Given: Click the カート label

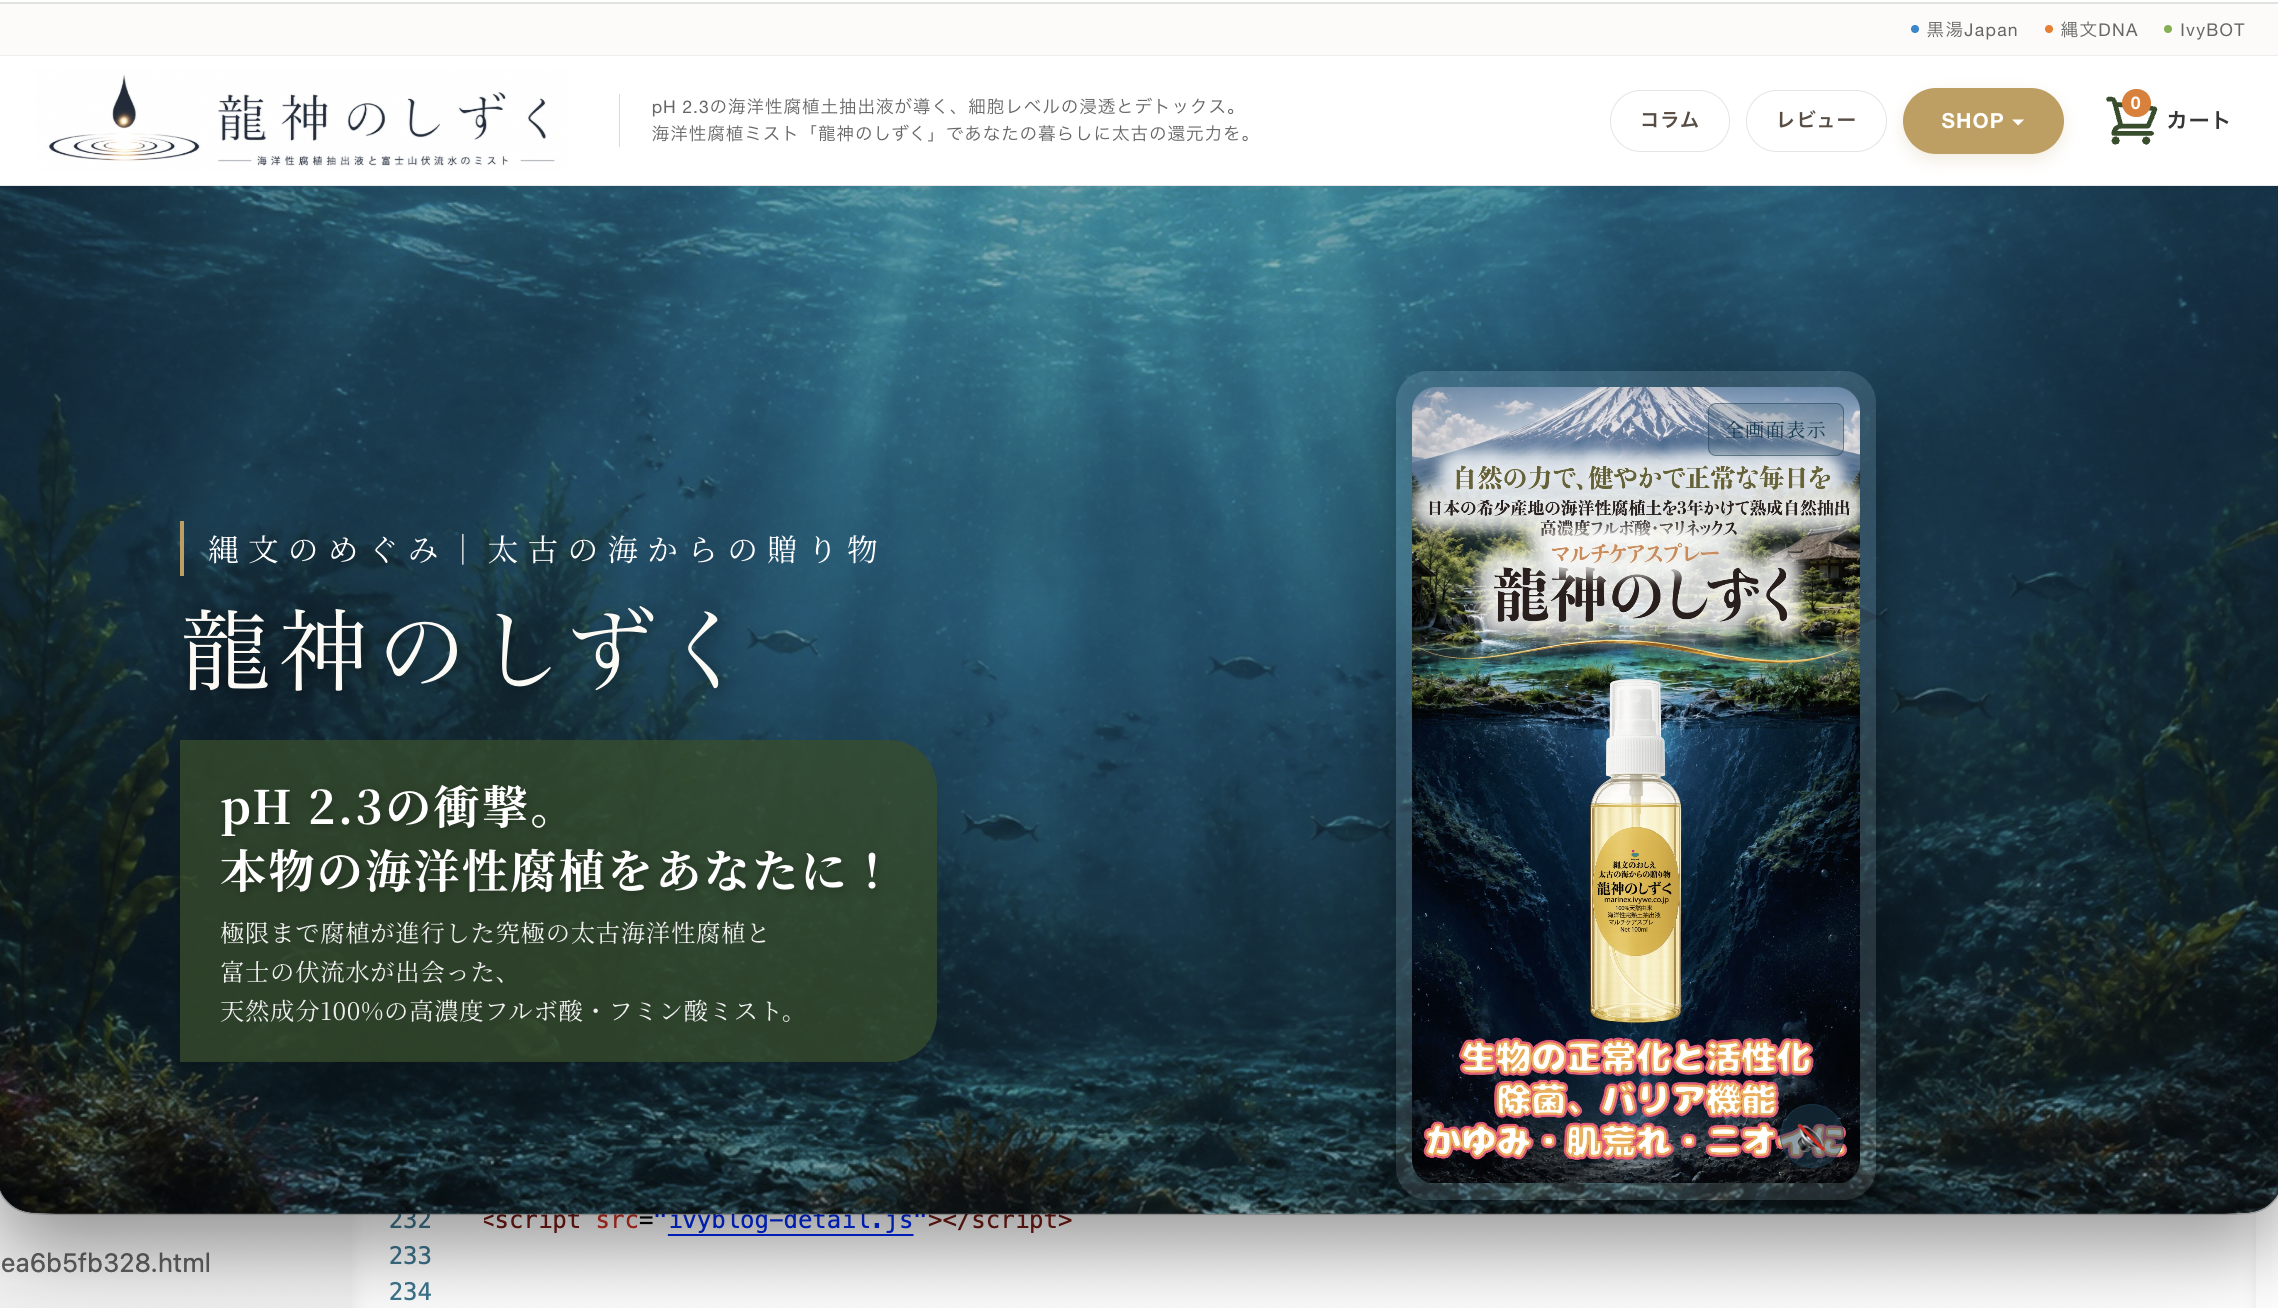Looking at the screenshot, I should [x=2198, y=121].
